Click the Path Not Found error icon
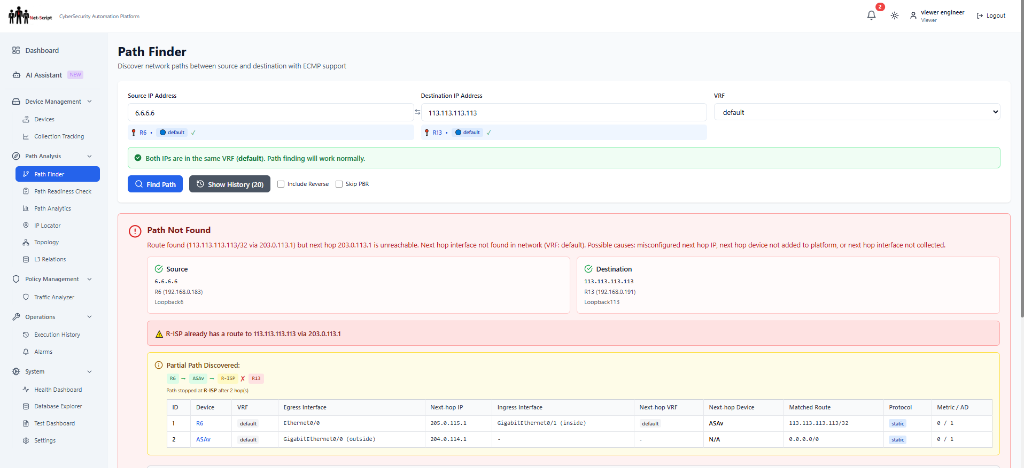Screen dimensions: 1024x468 [135, 230]
